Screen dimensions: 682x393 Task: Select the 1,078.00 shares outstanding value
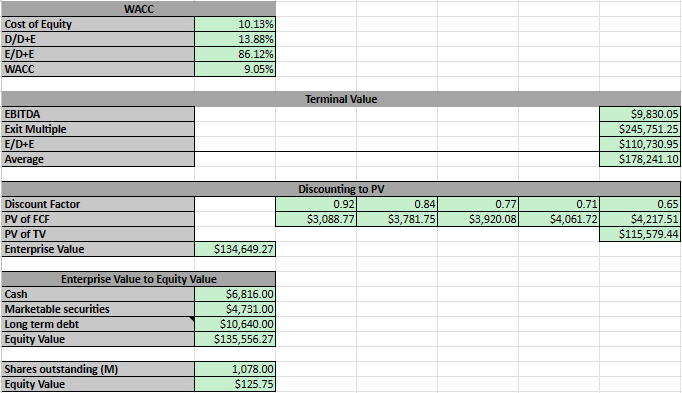(235, 369)
